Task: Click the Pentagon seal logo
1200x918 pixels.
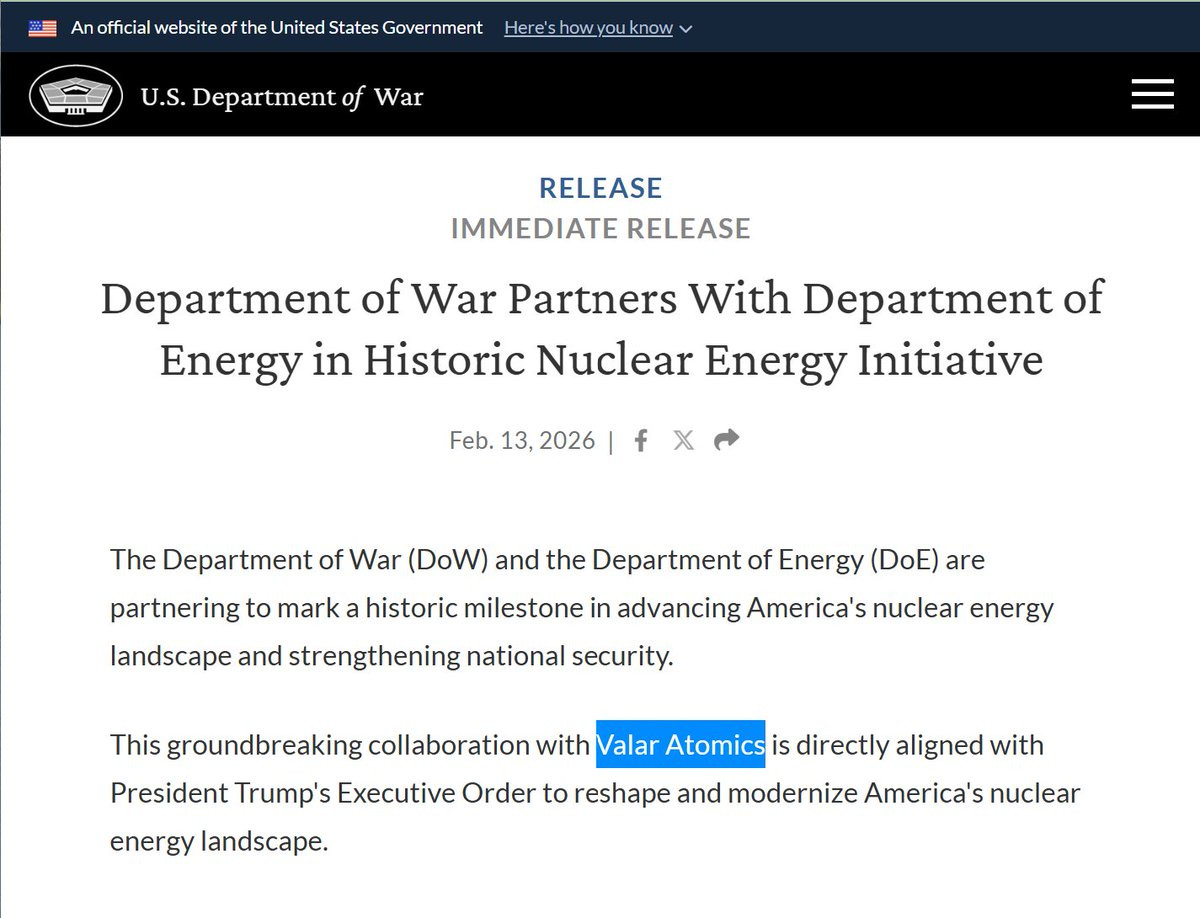Action: (76, 96)
